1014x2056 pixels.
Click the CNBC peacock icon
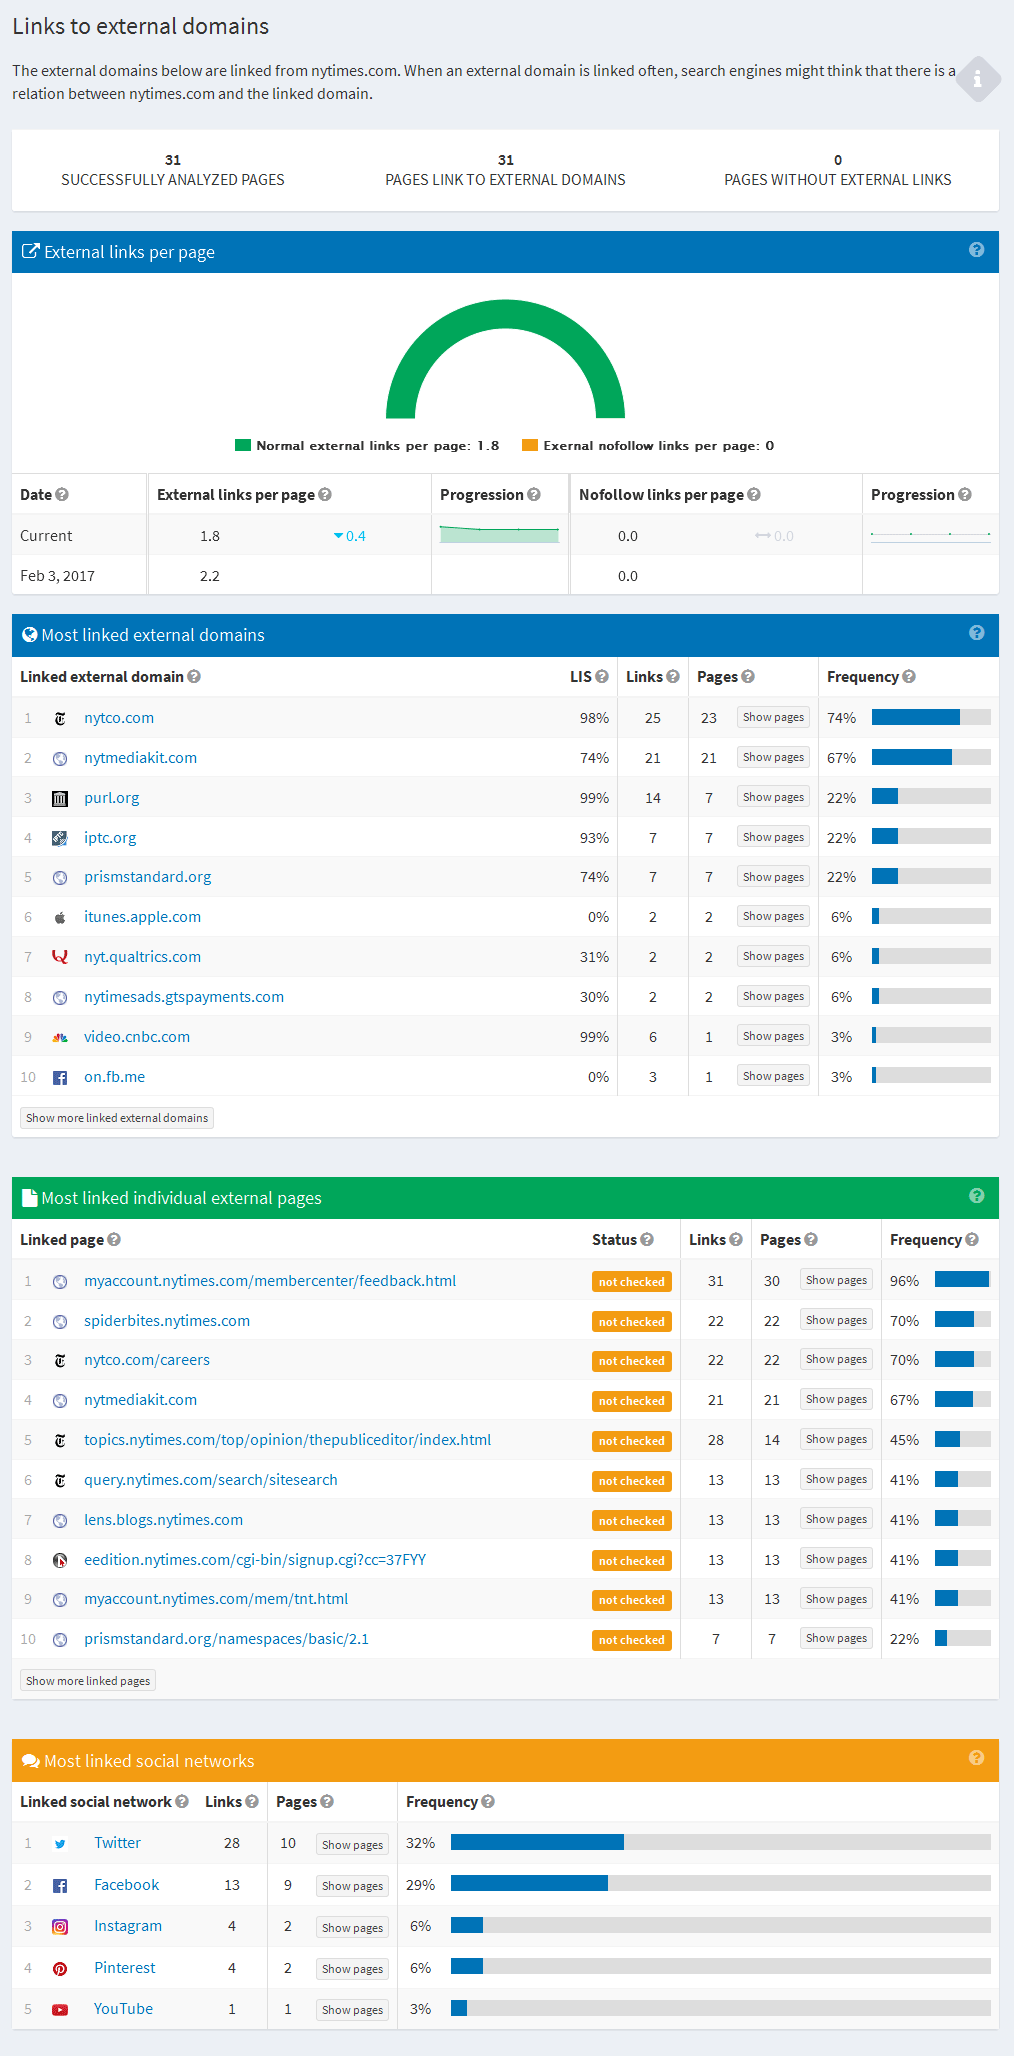60,1037
